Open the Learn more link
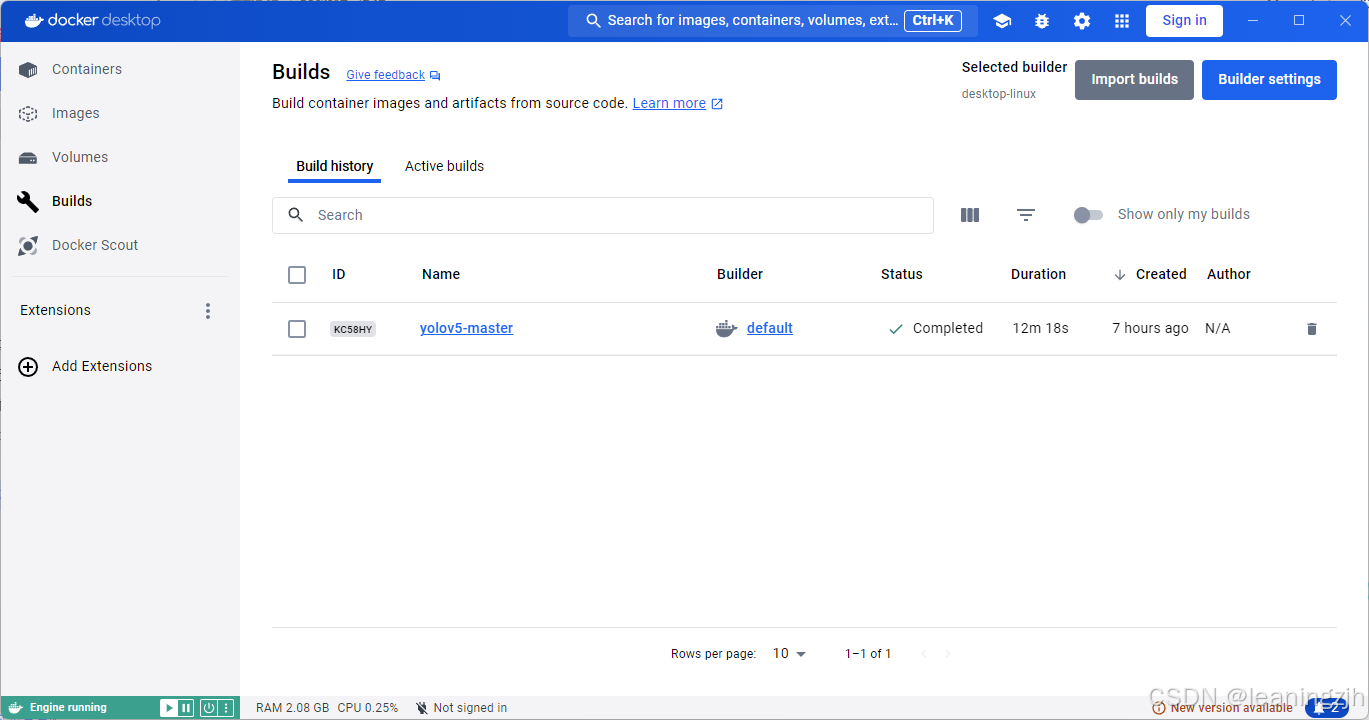 pyautogui.click(x=669, y=103)
